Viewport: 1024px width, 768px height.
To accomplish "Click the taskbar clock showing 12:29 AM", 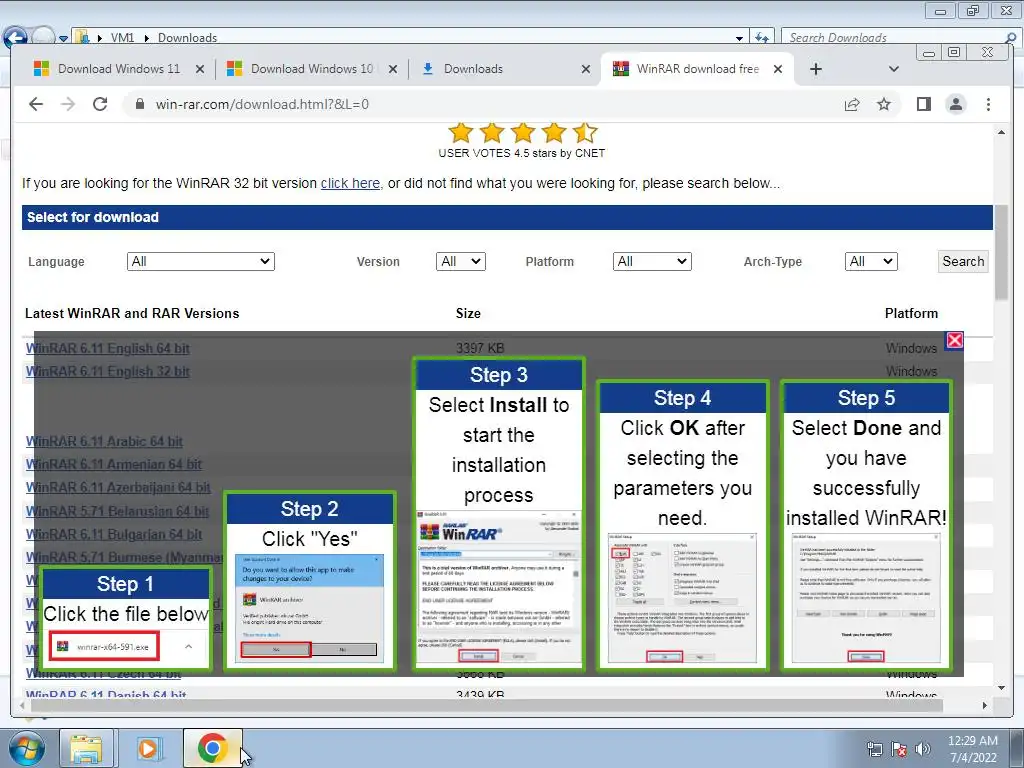I will [x=972, y=749].
